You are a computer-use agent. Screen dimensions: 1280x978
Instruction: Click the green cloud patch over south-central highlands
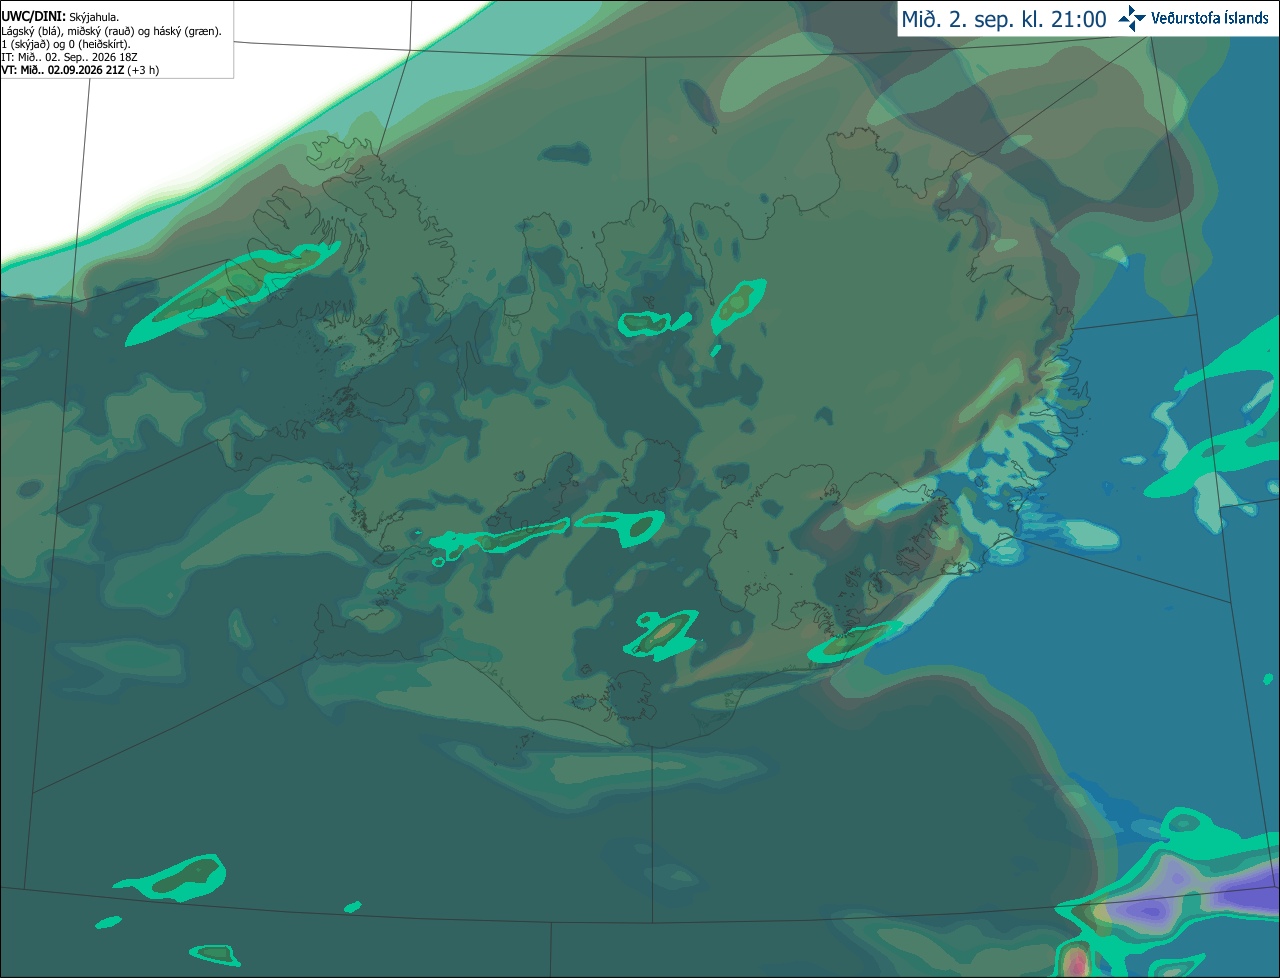661,634
